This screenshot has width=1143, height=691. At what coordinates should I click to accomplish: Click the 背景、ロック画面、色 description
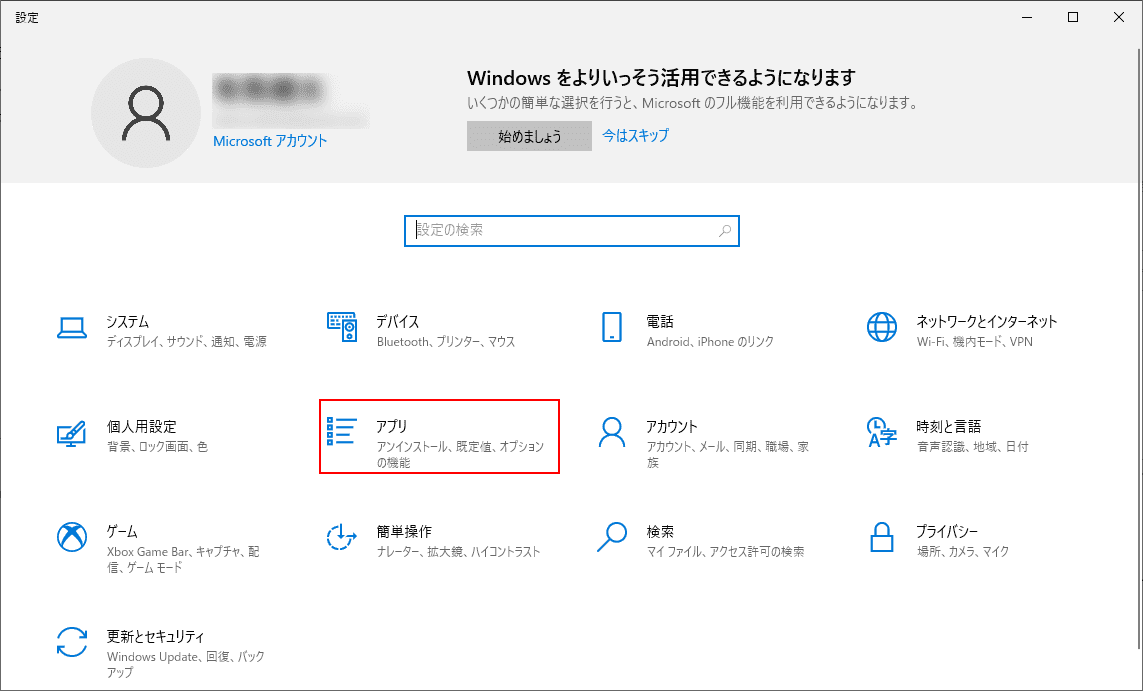point(157,447)
